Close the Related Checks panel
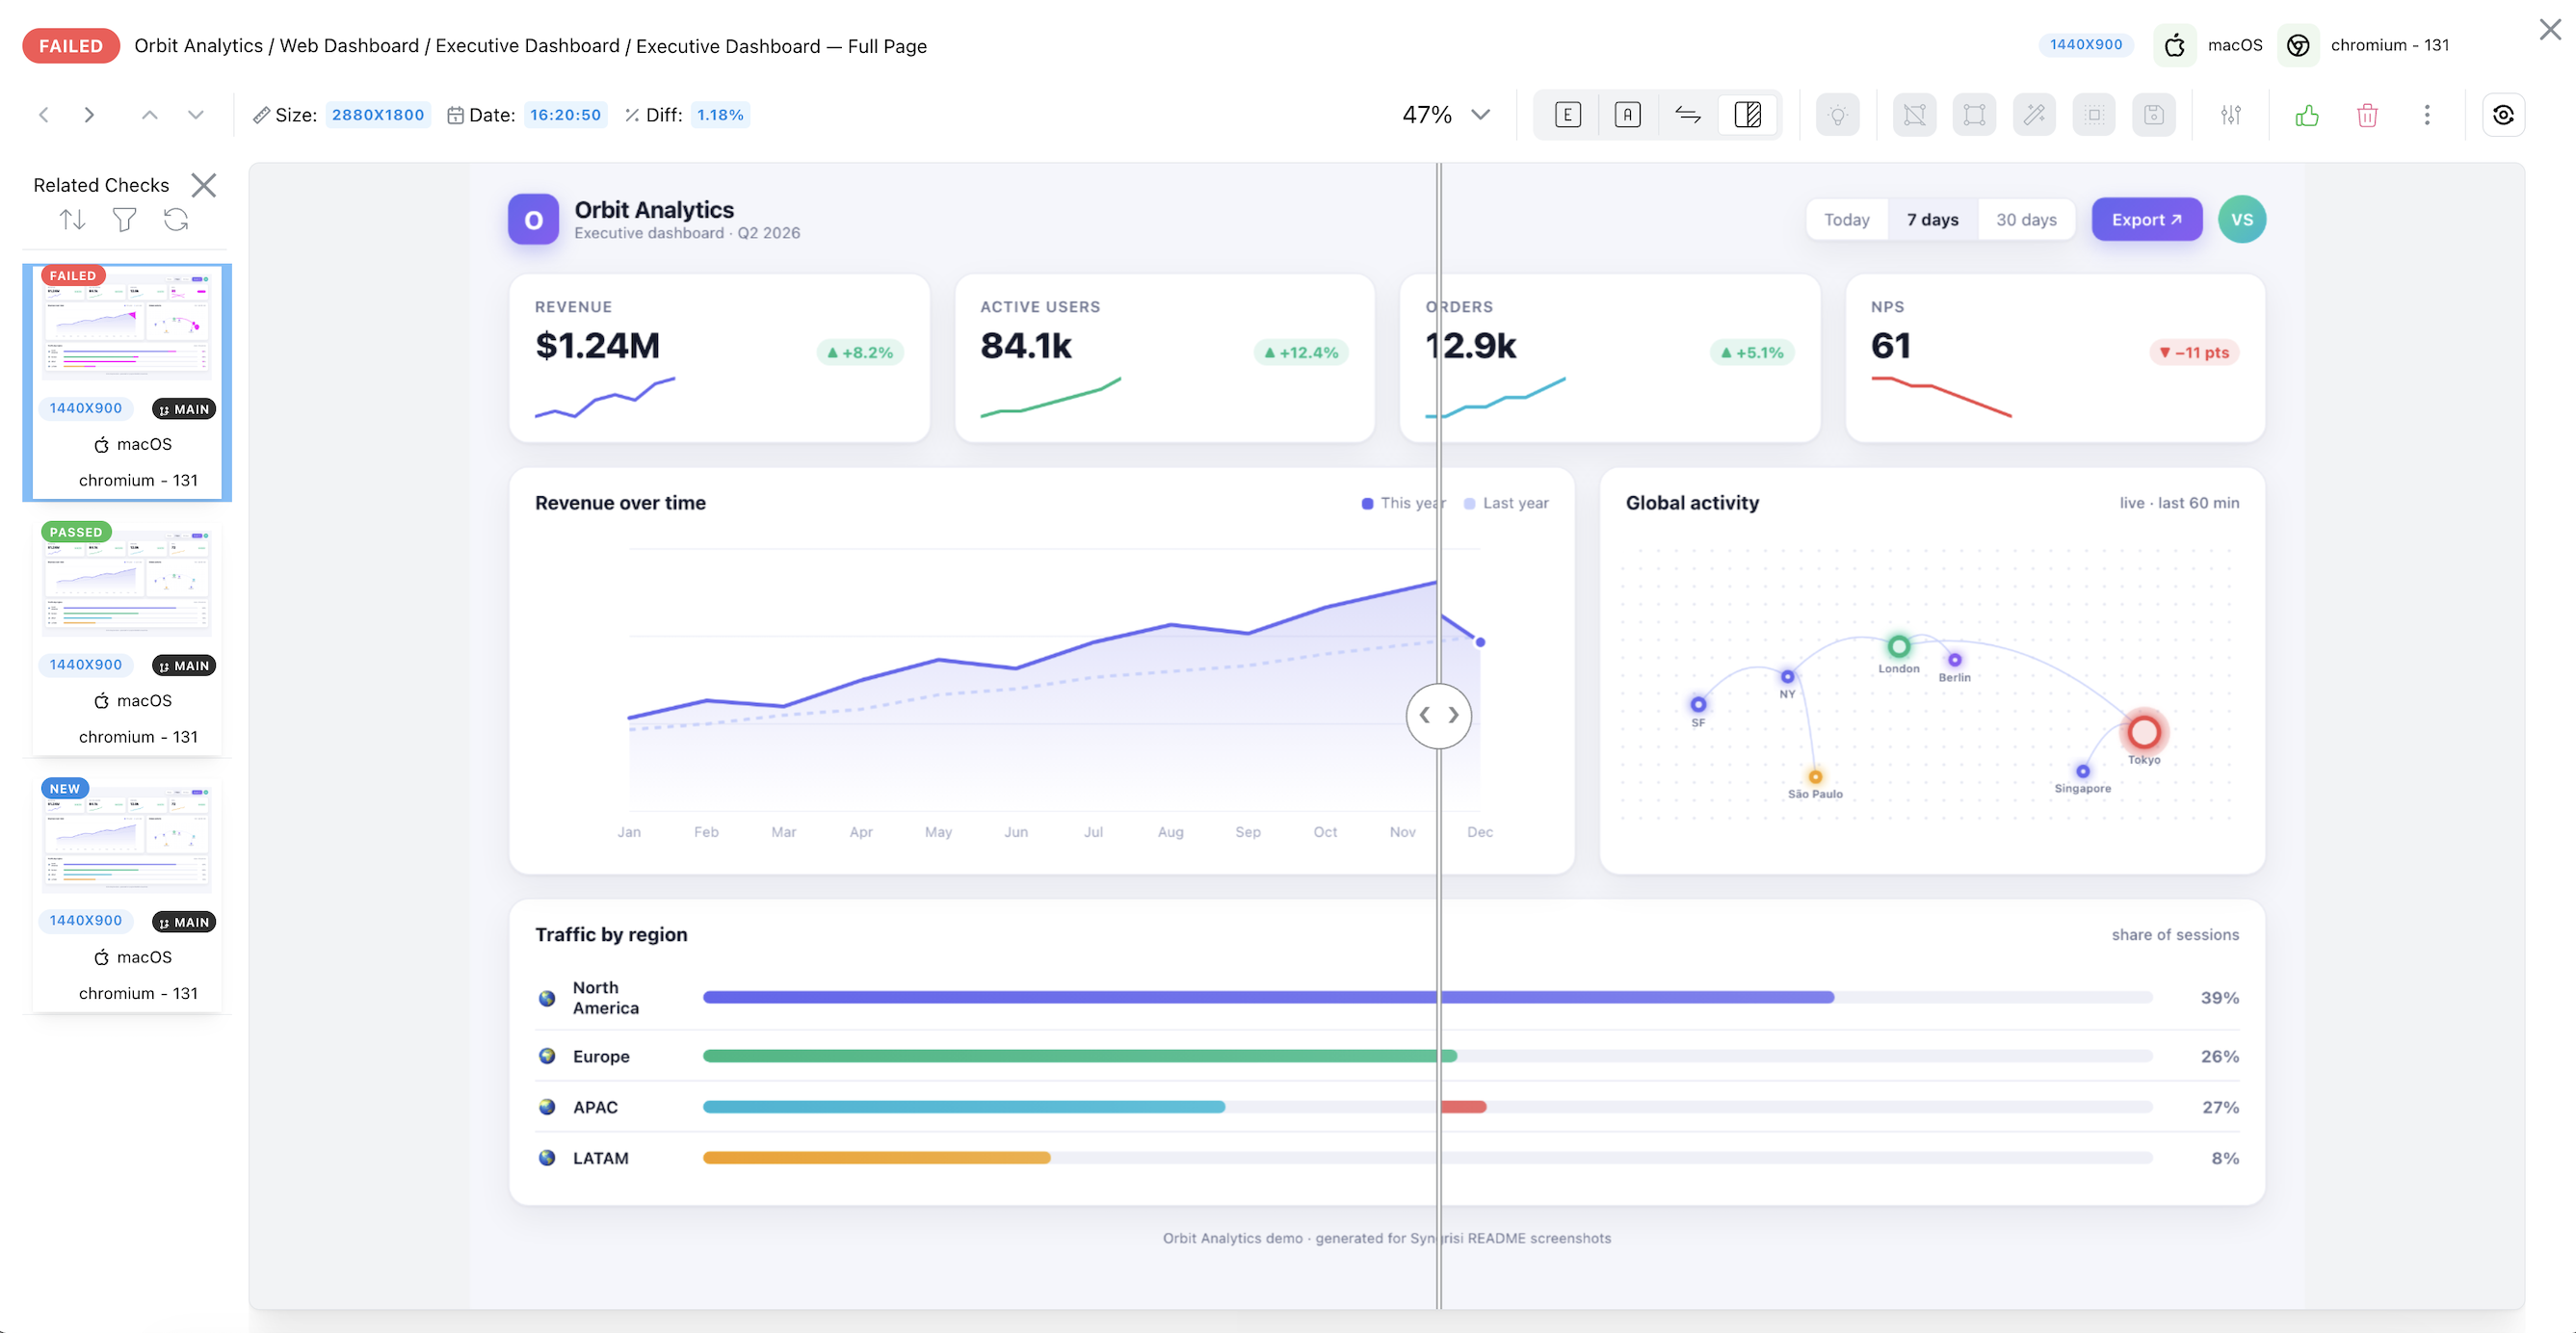The image size is (2576, 1333). (x=204, y=185)
